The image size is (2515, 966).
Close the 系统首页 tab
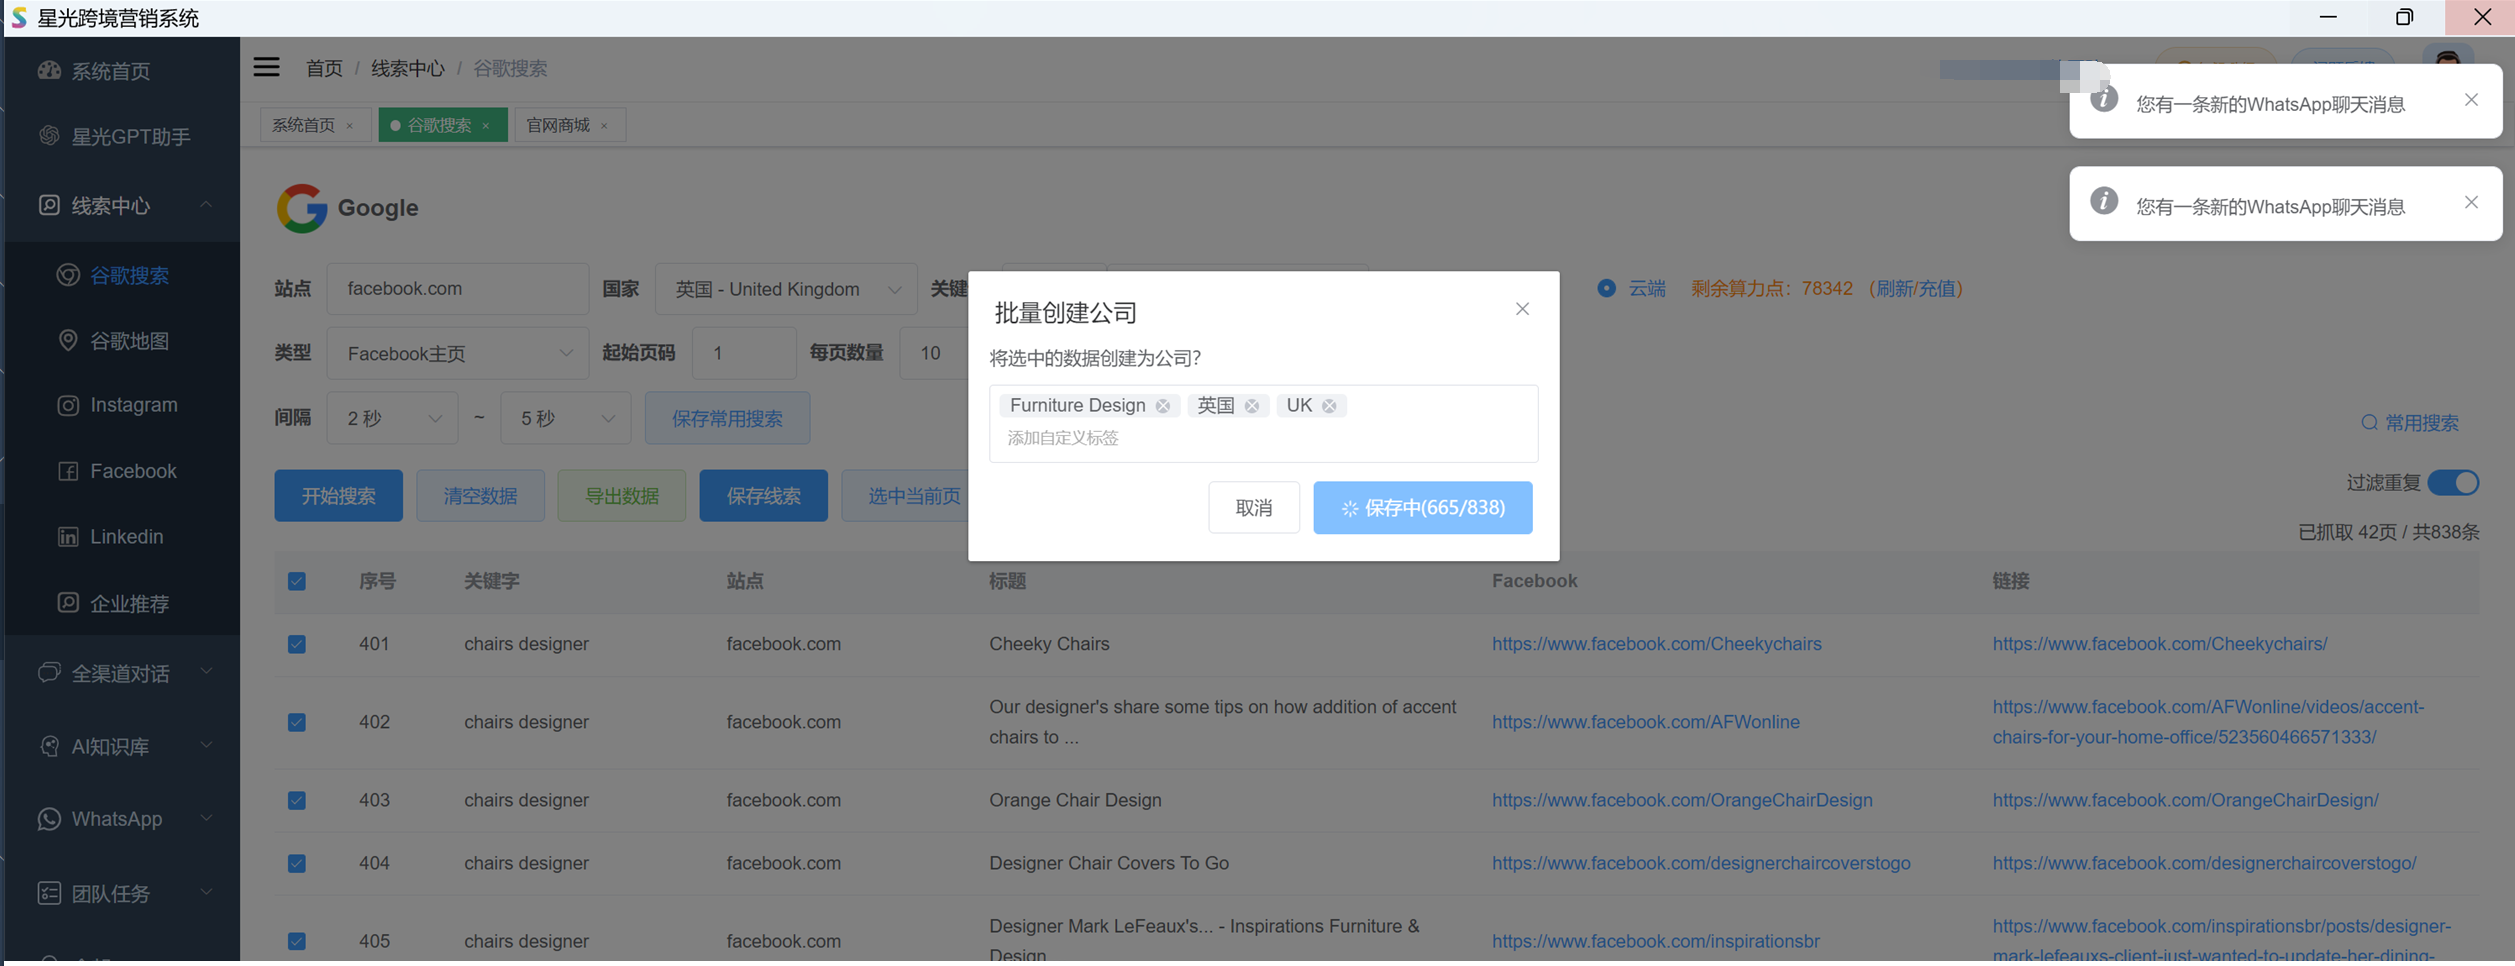pyautogui.click(x=349, y=126)
